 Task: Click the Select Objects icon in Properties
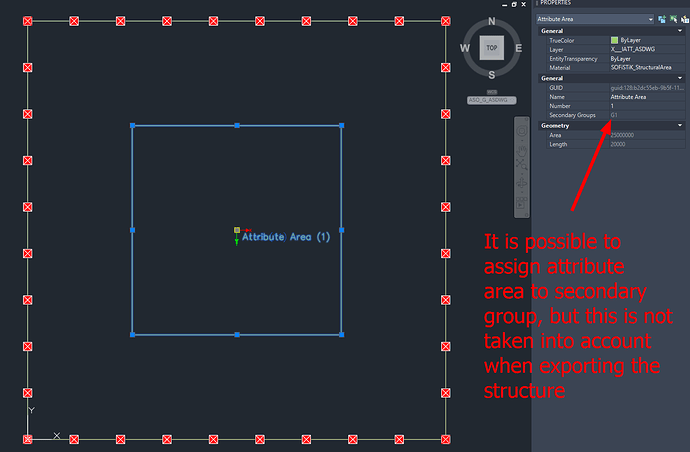click(x=673, y=19)
